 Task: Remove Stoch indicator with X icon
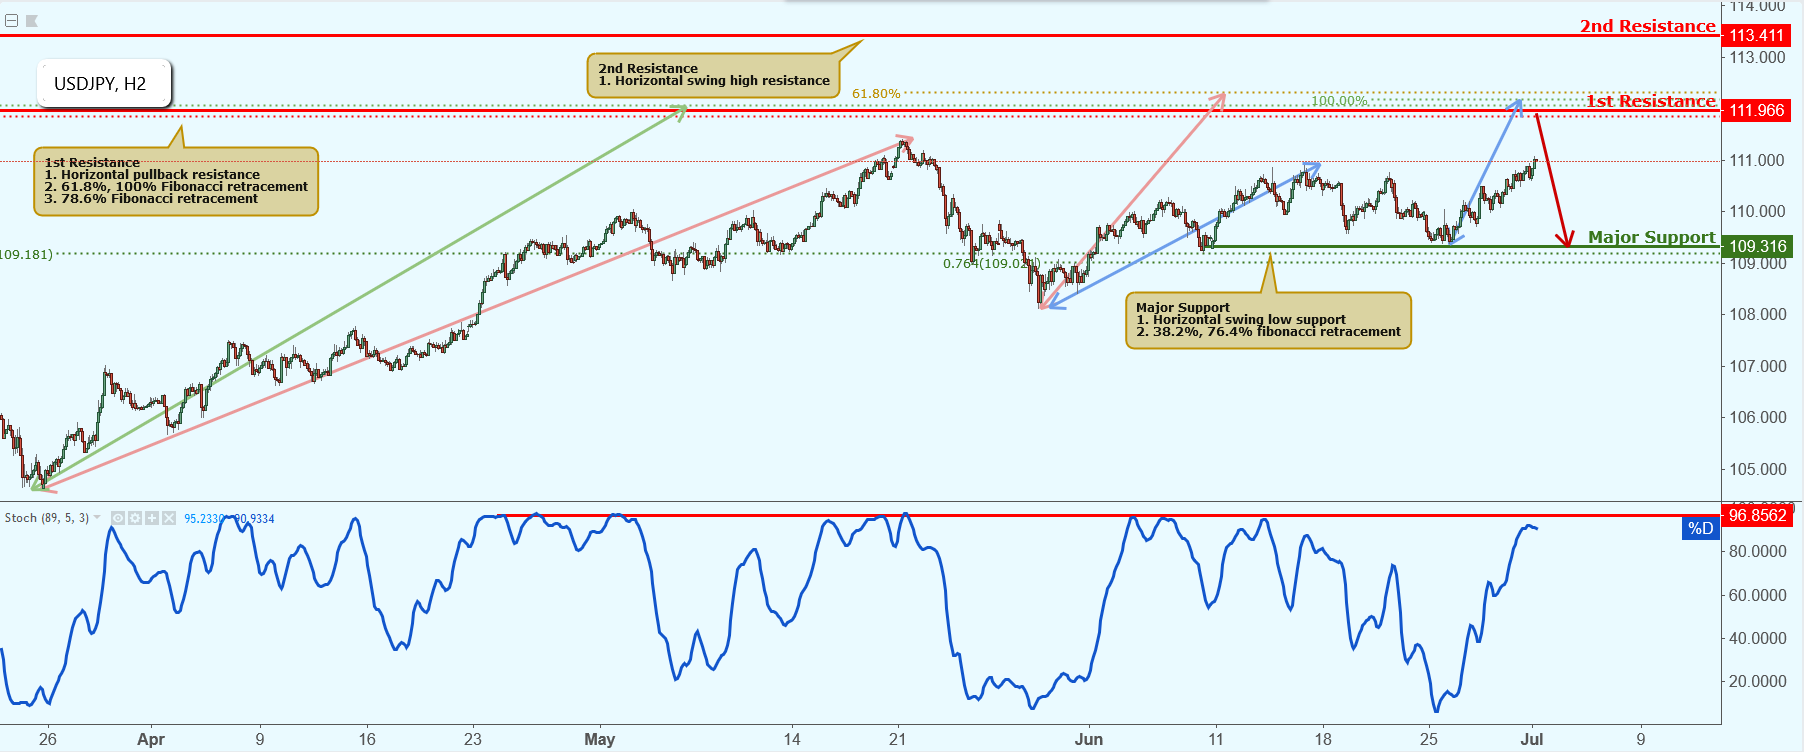point(169,518)
